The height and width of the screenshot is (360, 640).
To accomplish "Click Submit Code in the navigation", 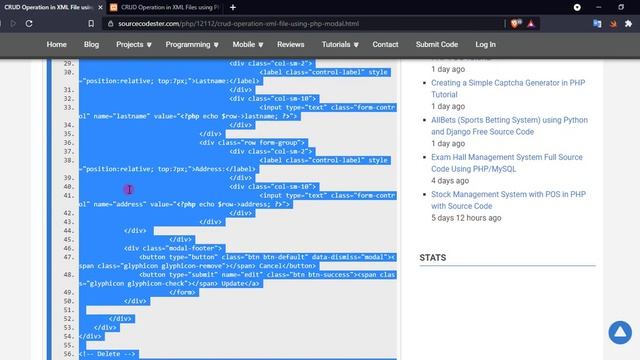I will 437,44.
